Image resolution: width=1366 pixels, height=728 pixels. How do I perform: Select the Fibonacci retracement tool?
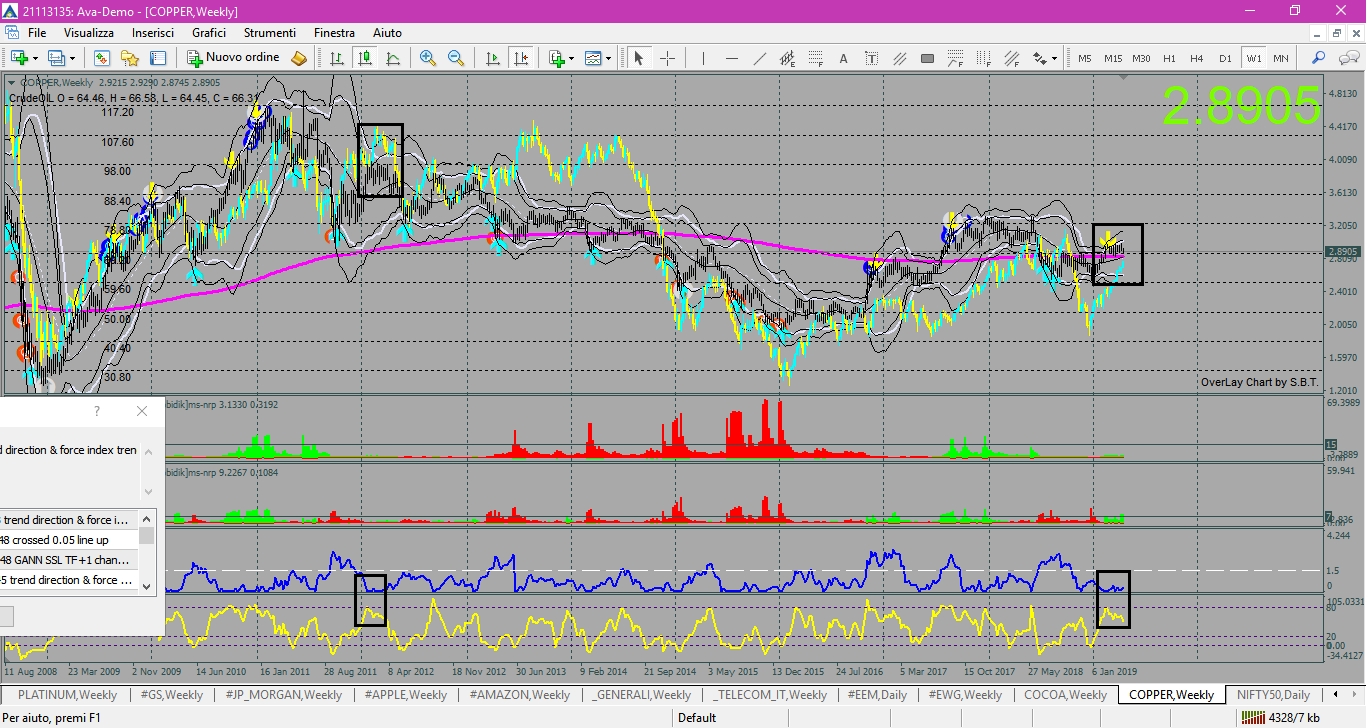click(816, 58)
